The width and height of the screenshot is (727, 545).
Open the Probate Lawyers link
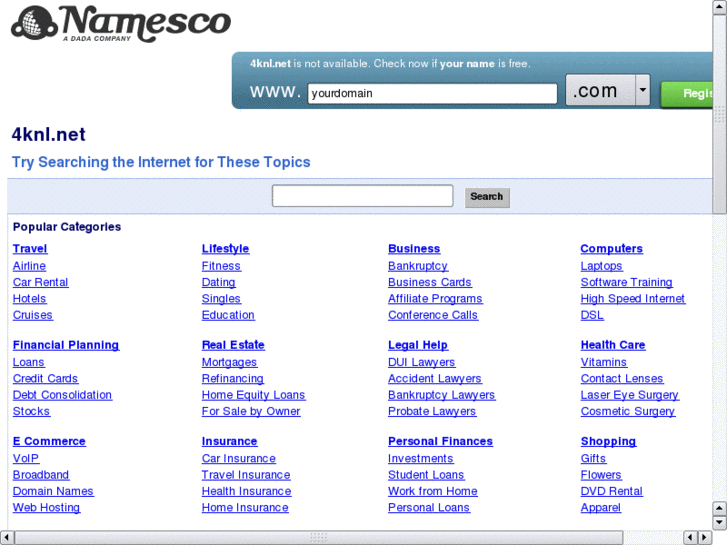(x=432, y=411)
